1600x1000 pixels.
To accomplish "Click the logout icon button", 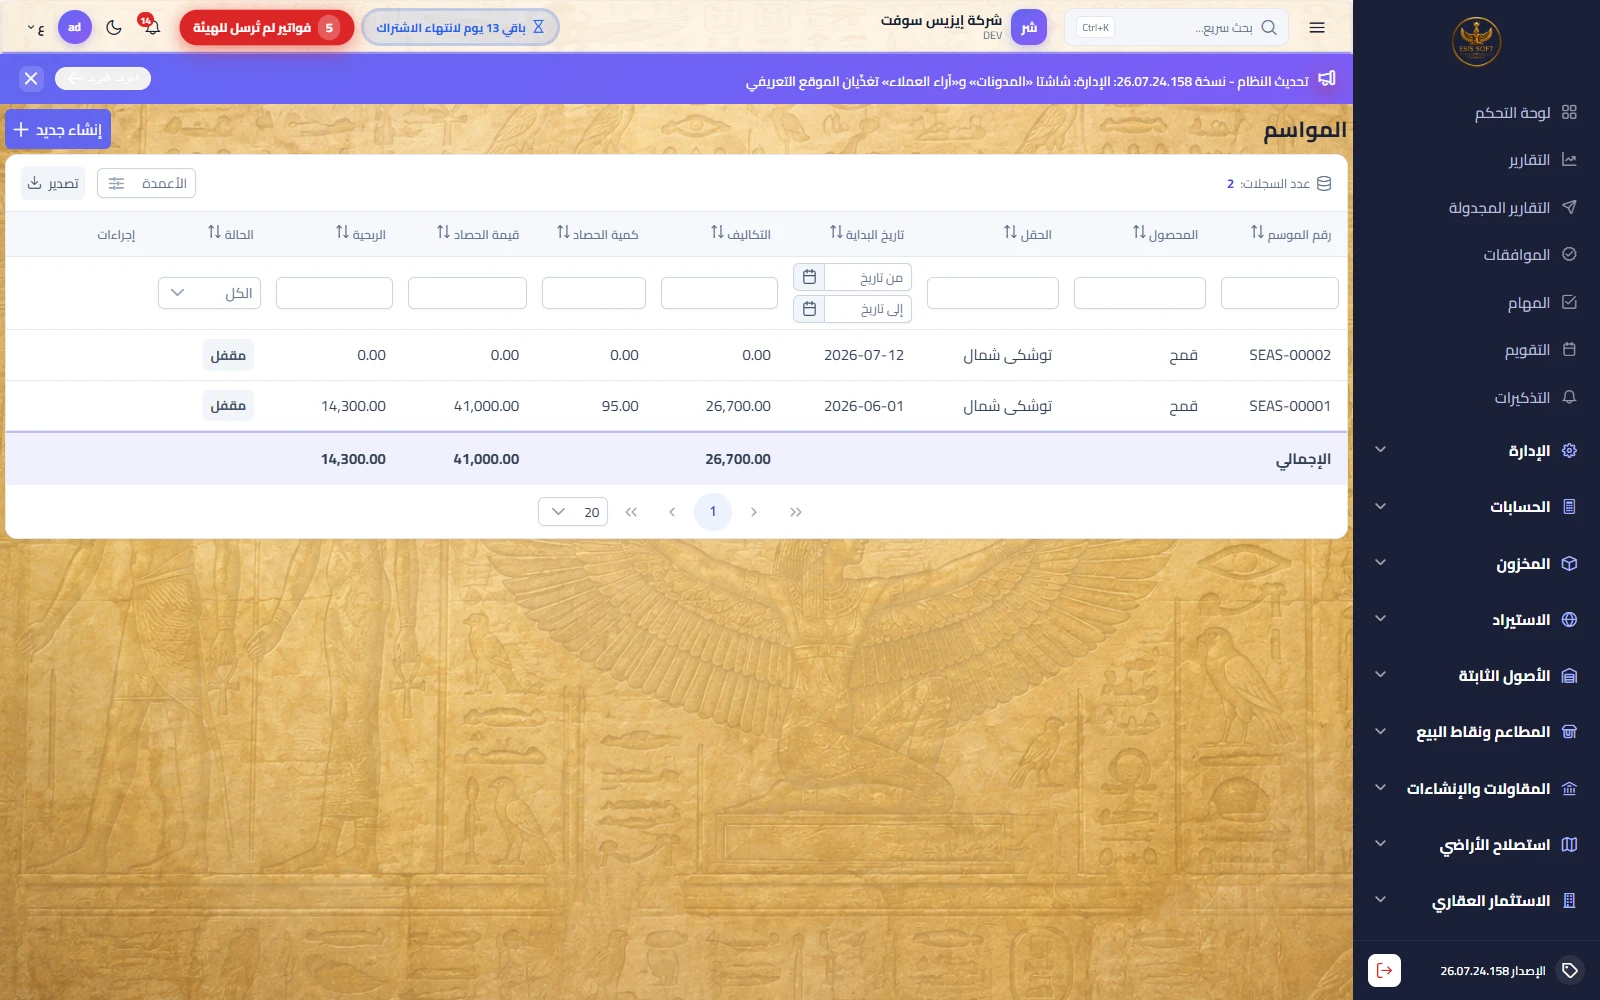I will tap(1384, 970).
